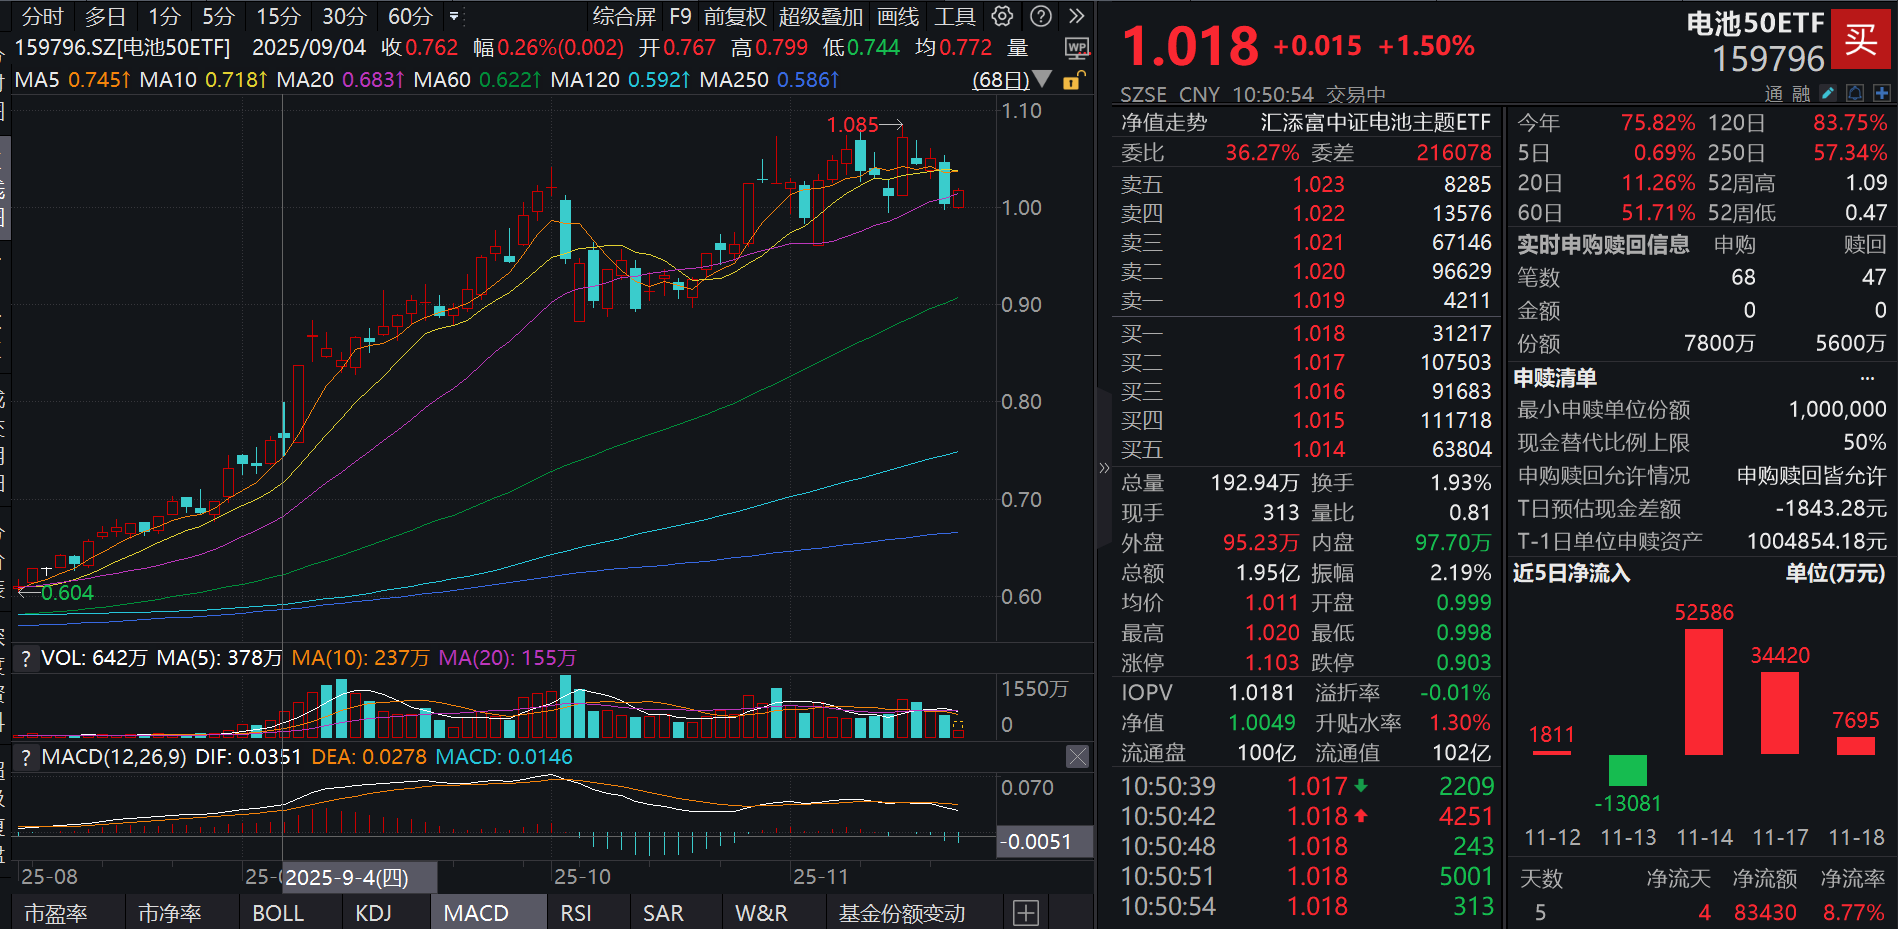
Task: Toggle the yellow chart lock icon
Action: tap(1071, 80)
